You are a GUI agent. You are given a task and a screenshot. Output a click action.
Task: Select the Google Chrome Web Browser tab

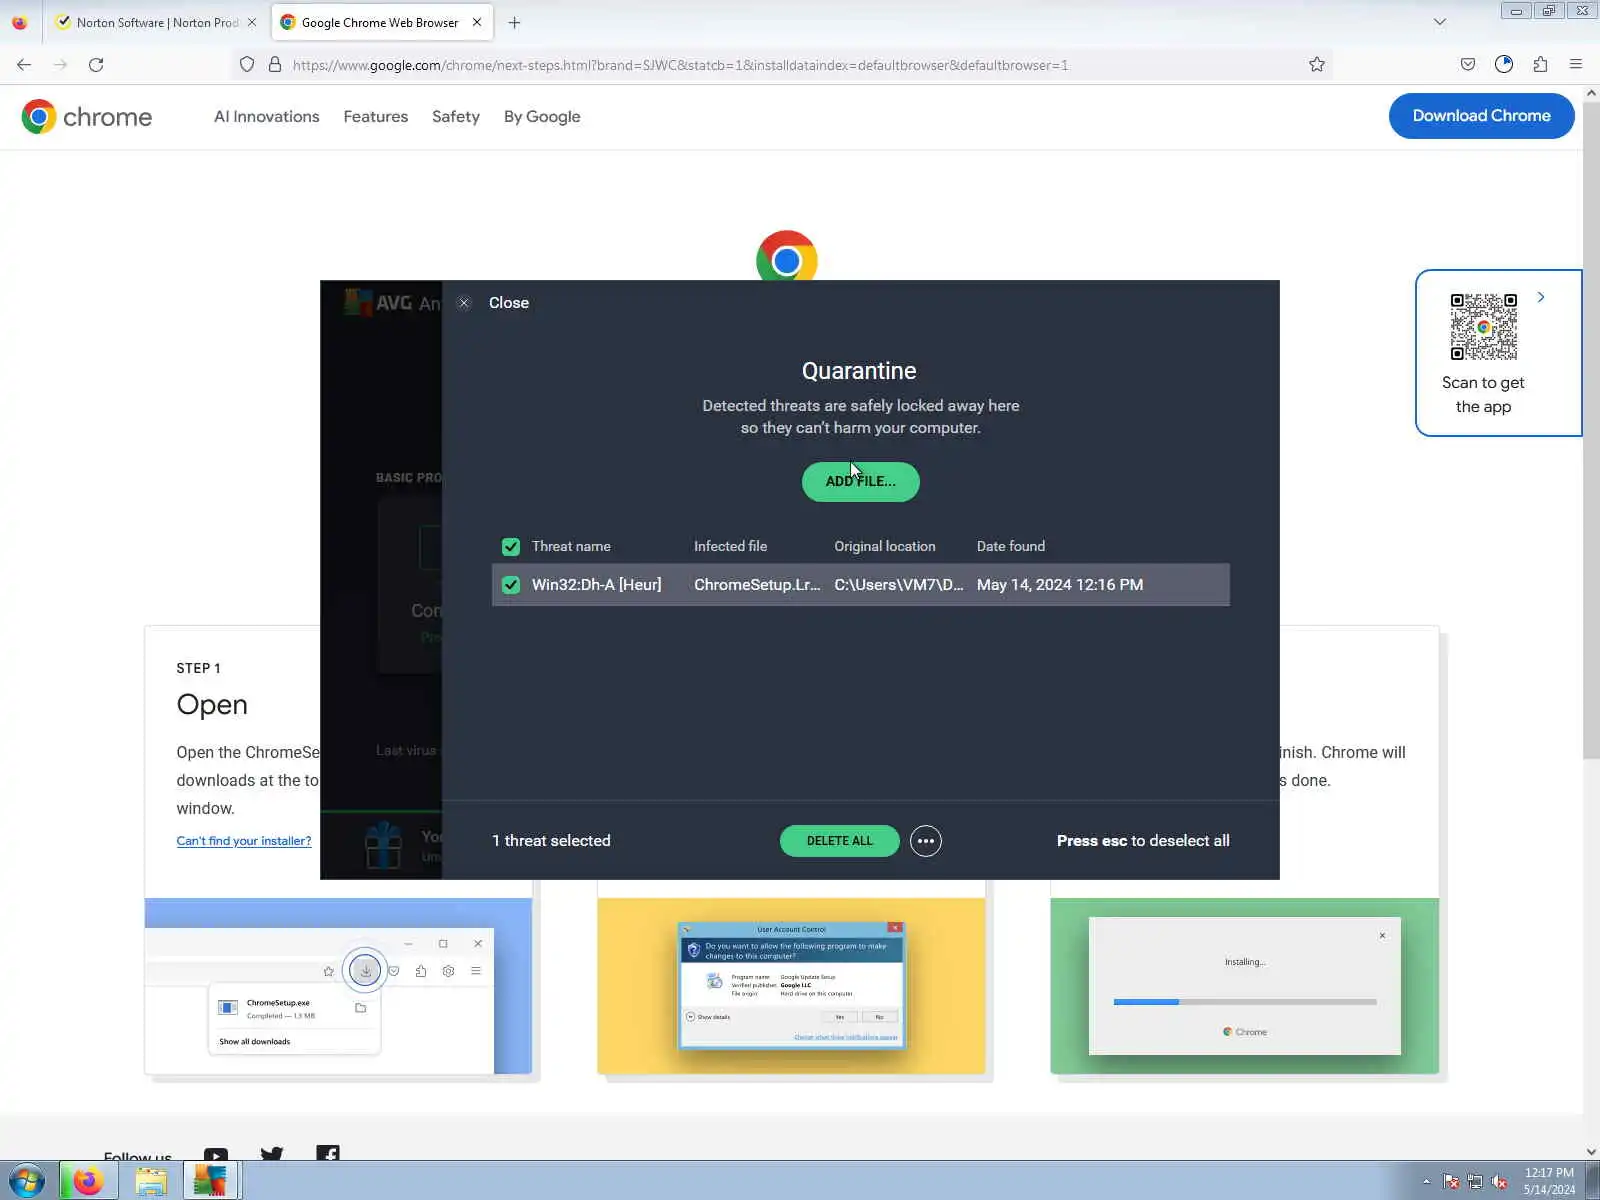(x=381, y=22)
